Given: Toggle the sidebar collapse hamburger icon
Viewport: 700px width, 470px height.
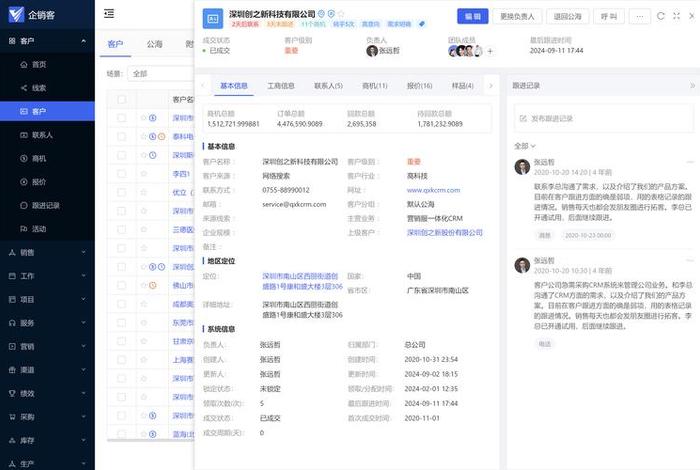Looking at the screenshot, I should tap(109, 13).
